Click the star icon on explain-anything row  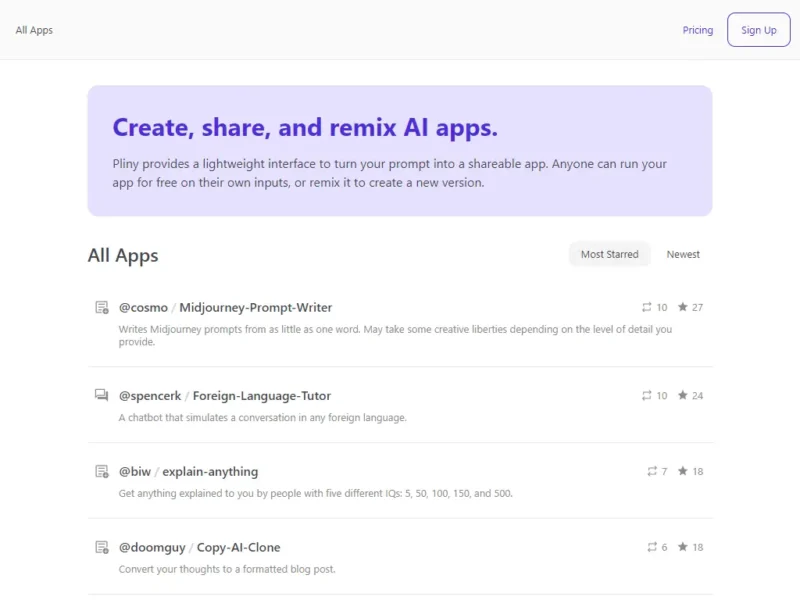coord(683,471)
